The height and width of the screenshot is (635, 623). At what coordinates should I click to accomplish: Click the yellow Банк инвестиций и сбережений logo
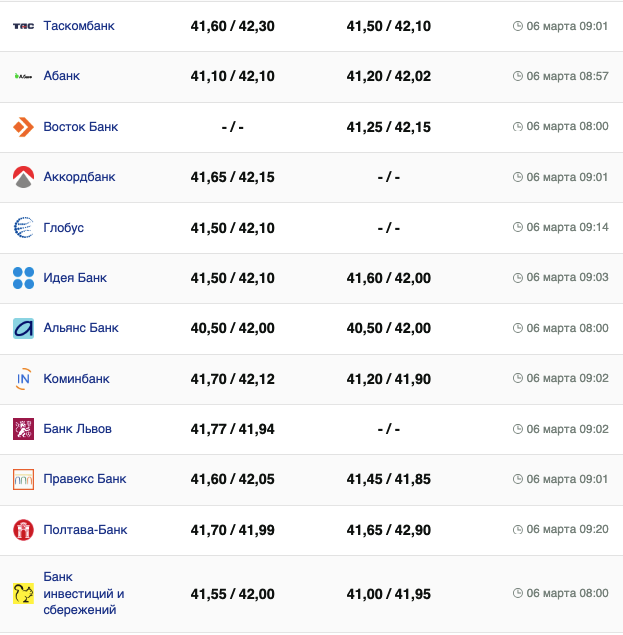pos(23,594)
